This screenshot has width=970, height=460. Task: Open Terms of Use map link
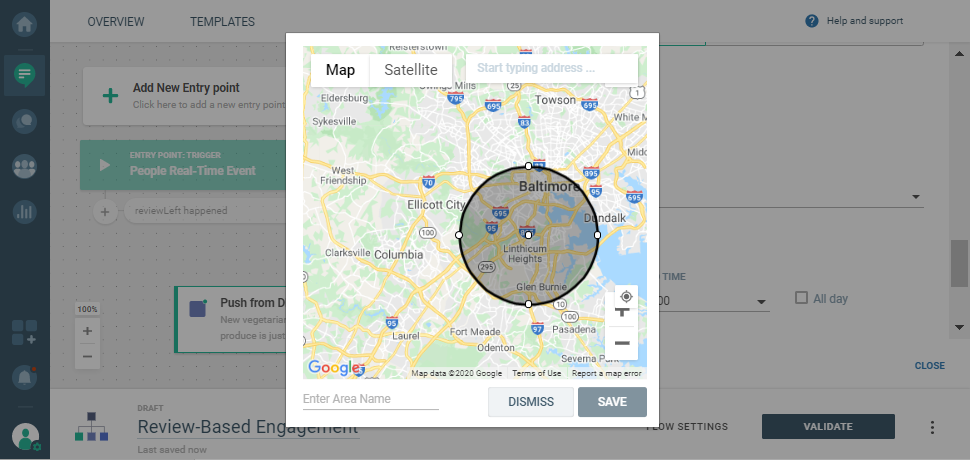tap(537, 373)
